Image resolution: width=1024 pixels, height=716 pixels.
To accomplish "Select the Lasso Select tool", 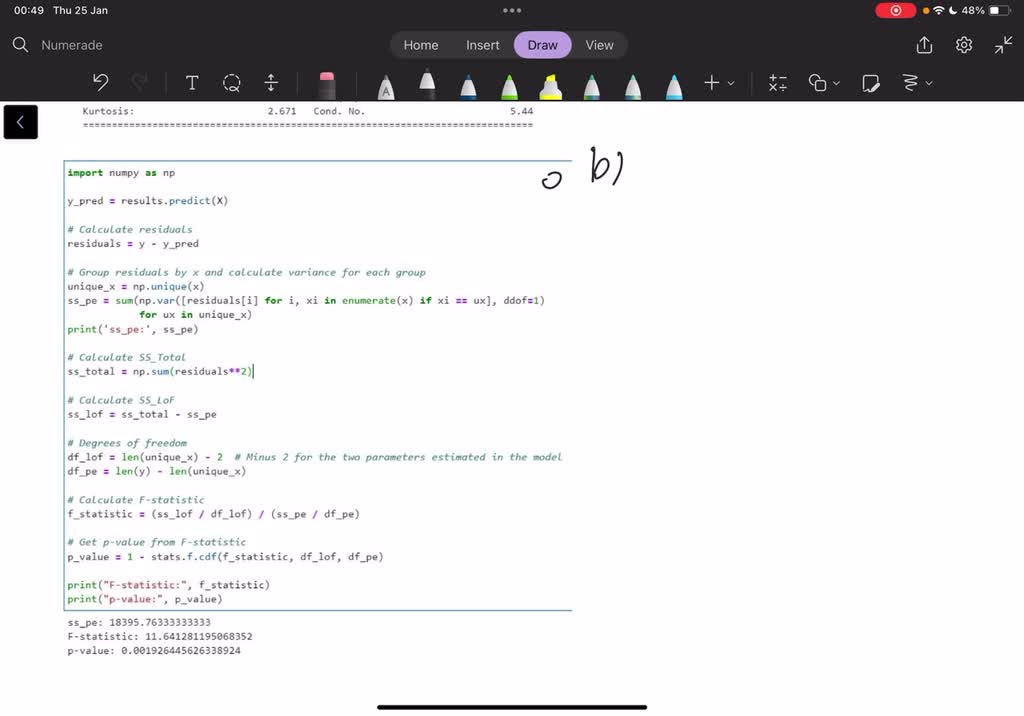I will coord(232,83).
